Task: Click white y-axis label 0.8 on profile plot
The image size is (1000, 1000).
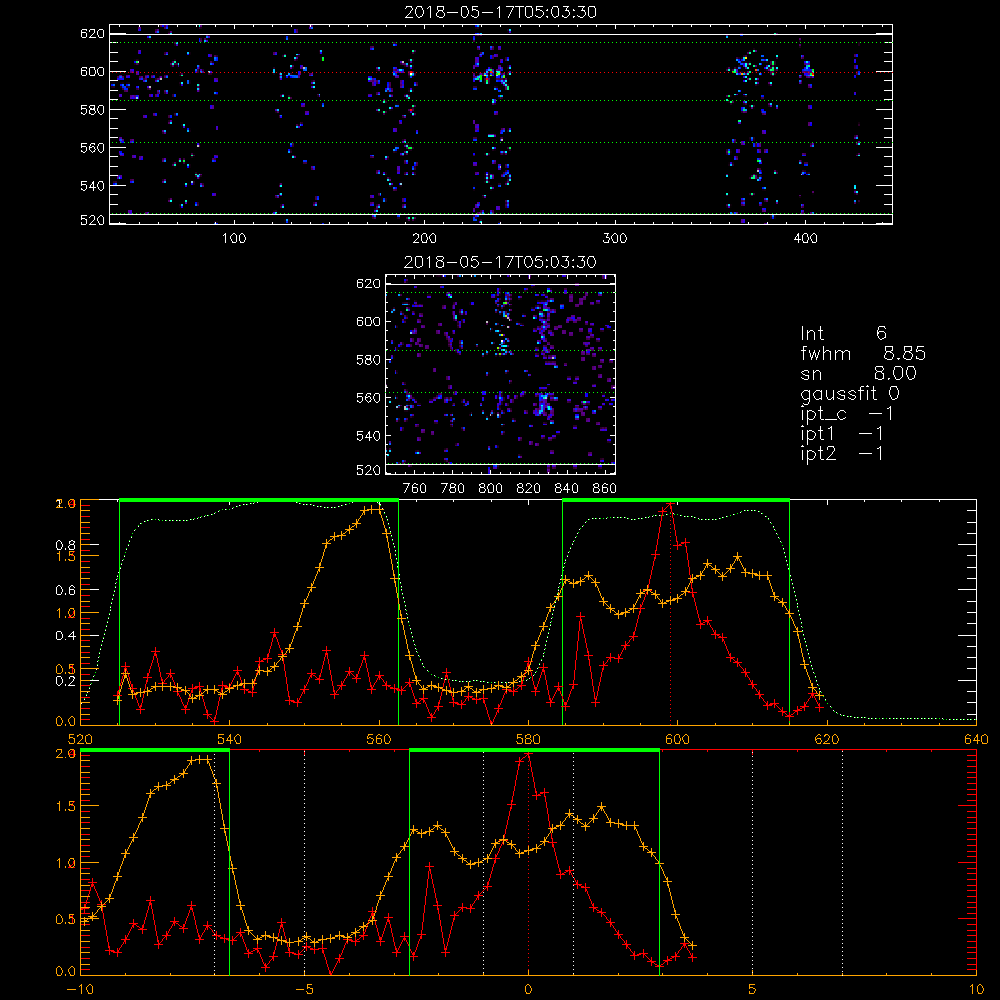Action: (x=65, y=545)
